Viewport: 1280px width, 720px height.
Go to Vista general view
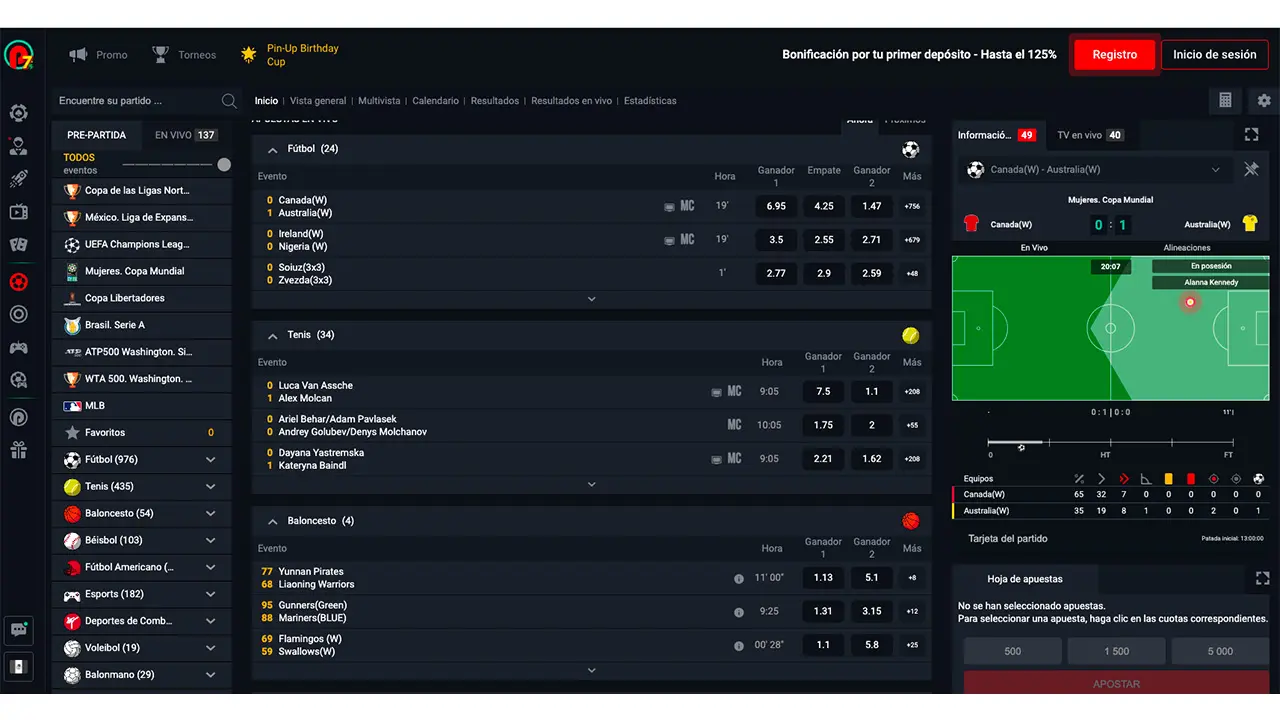318,101
